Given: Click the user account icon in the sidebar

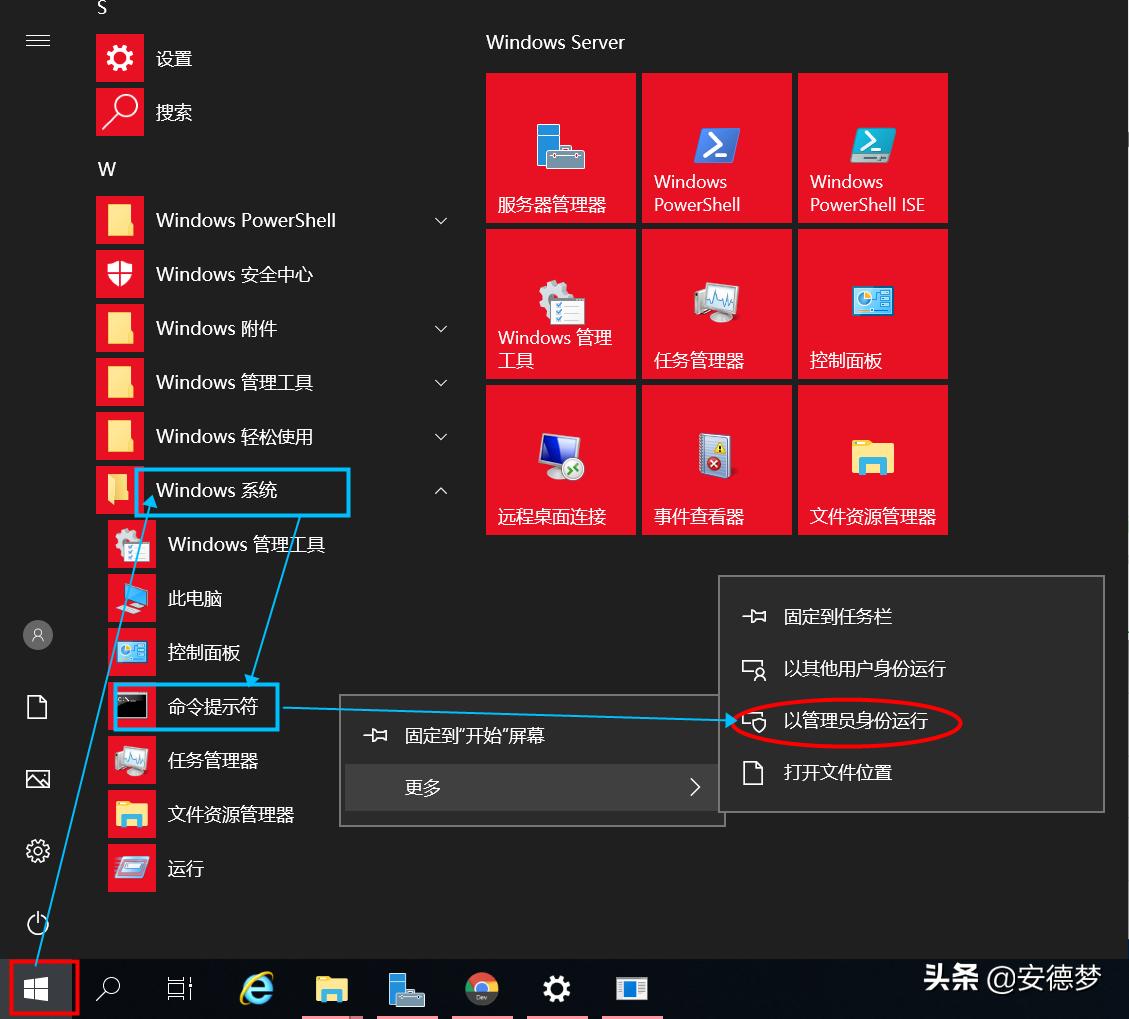Looking at the screenshot, I should (x=37, y=634).
